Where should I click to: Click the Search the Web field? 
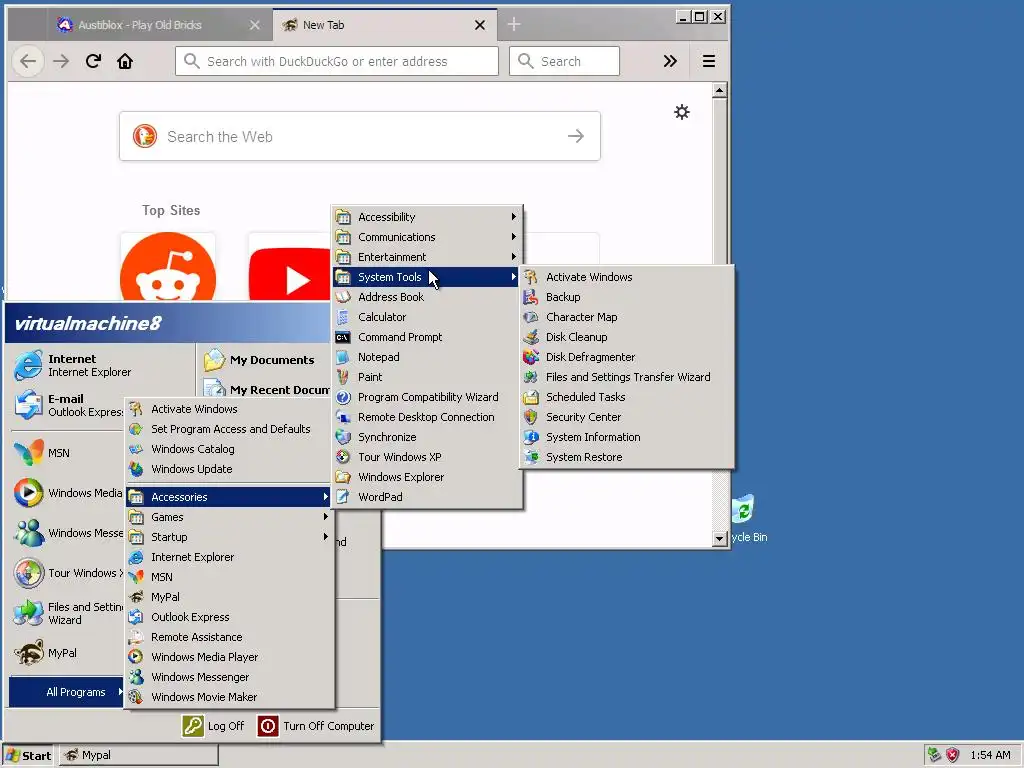tap(360, 136)
